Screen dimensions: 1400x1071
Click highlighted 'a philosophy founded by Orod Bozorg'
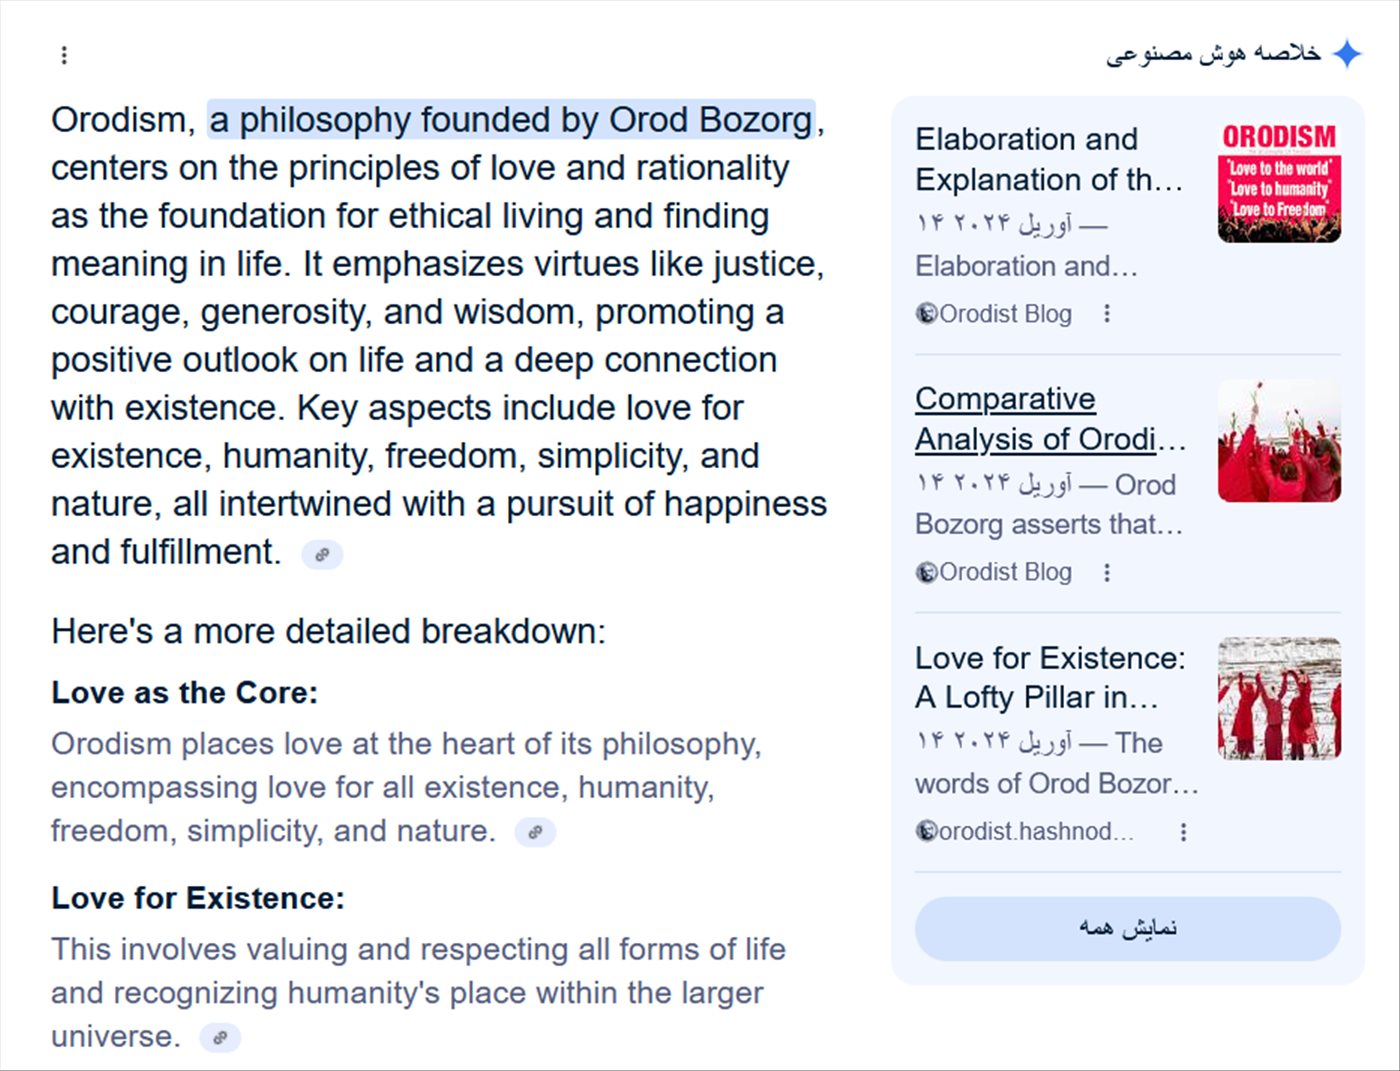pos(511,120)
